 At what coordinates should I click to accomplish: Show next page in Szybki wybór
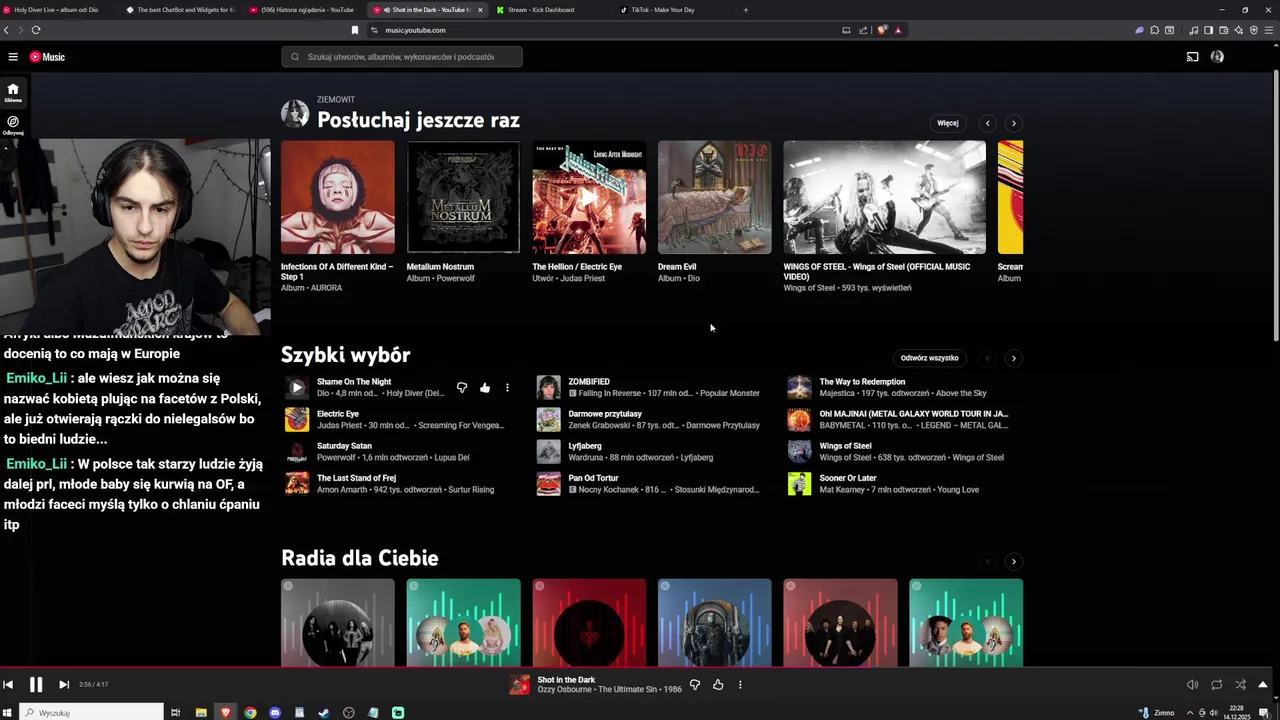pyautogui.click(x=1013, y=358)
